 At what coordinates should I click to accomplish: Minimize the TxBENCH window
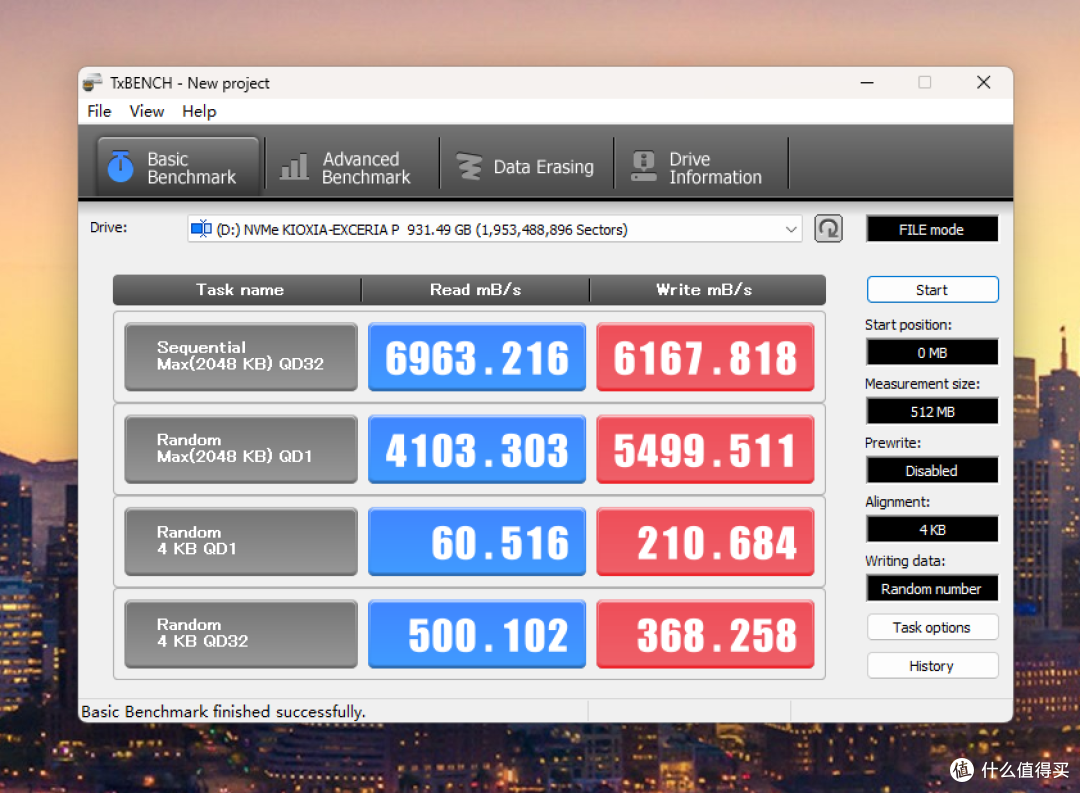[867, 83]
